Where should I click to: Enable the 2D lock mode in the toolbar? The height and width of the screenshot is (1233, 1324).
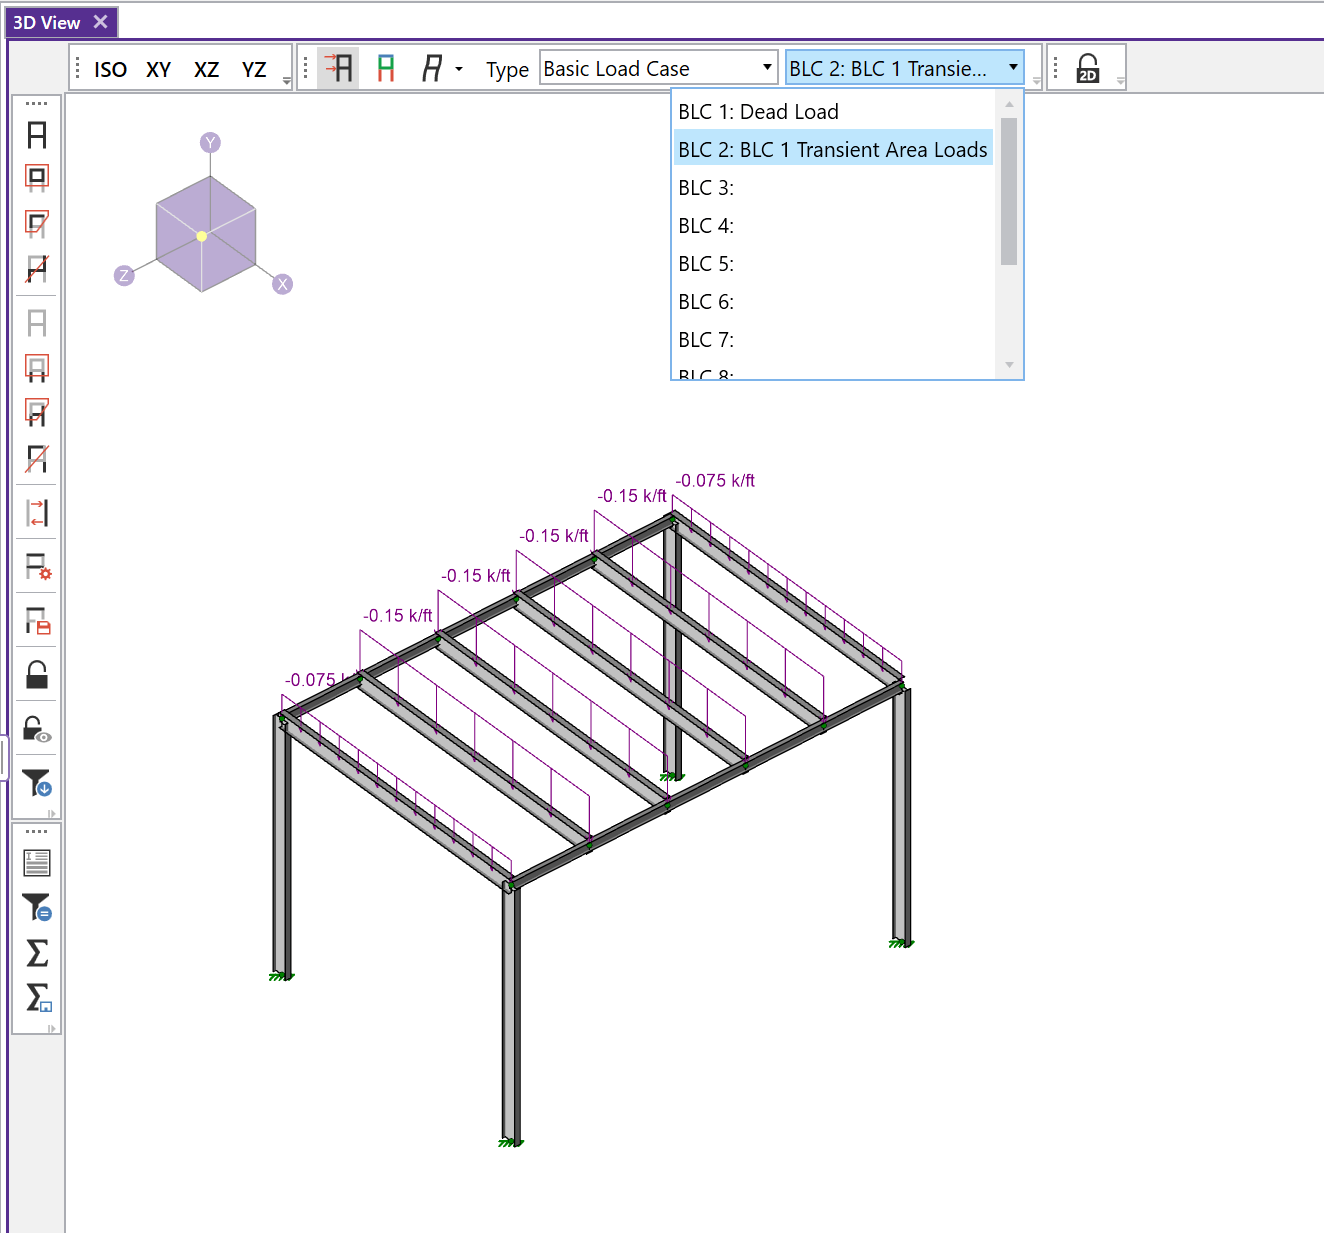1086,67
